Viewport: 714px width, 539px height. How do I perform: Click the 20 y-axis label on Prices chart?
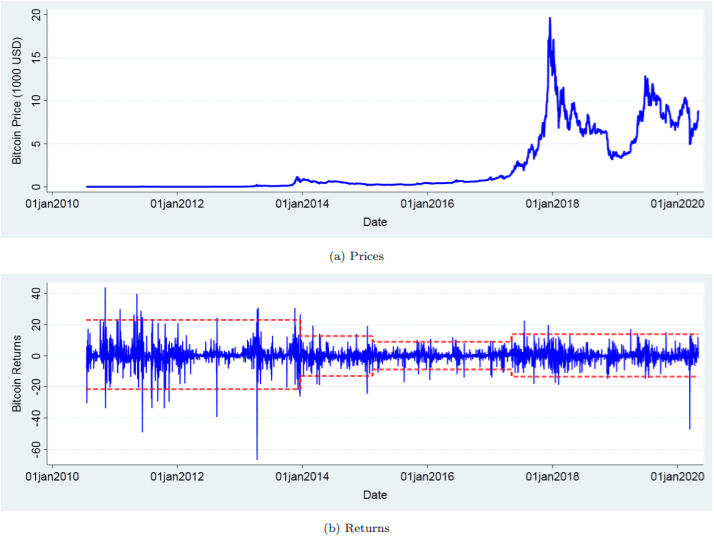(x=35, y=16)
